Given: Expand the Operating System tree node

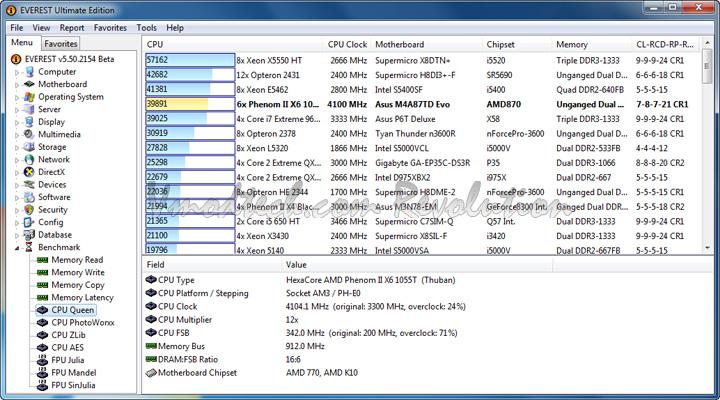Looking at the screenshot, I should (17, 97).
